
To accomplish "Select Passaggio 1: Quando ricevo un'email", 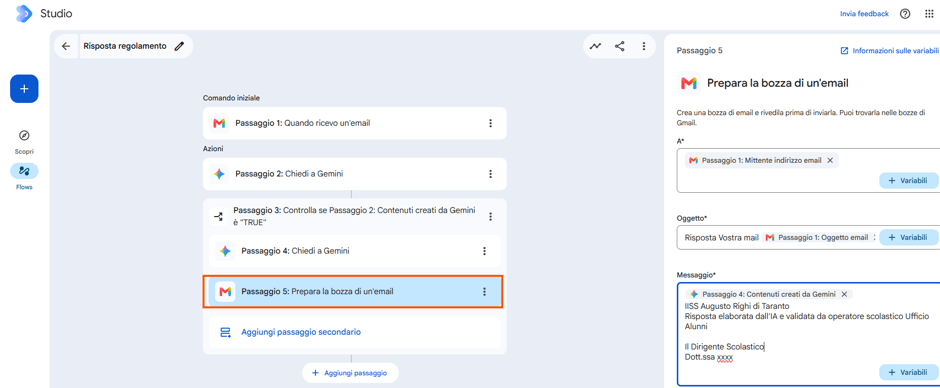I will tap(355, 123).
